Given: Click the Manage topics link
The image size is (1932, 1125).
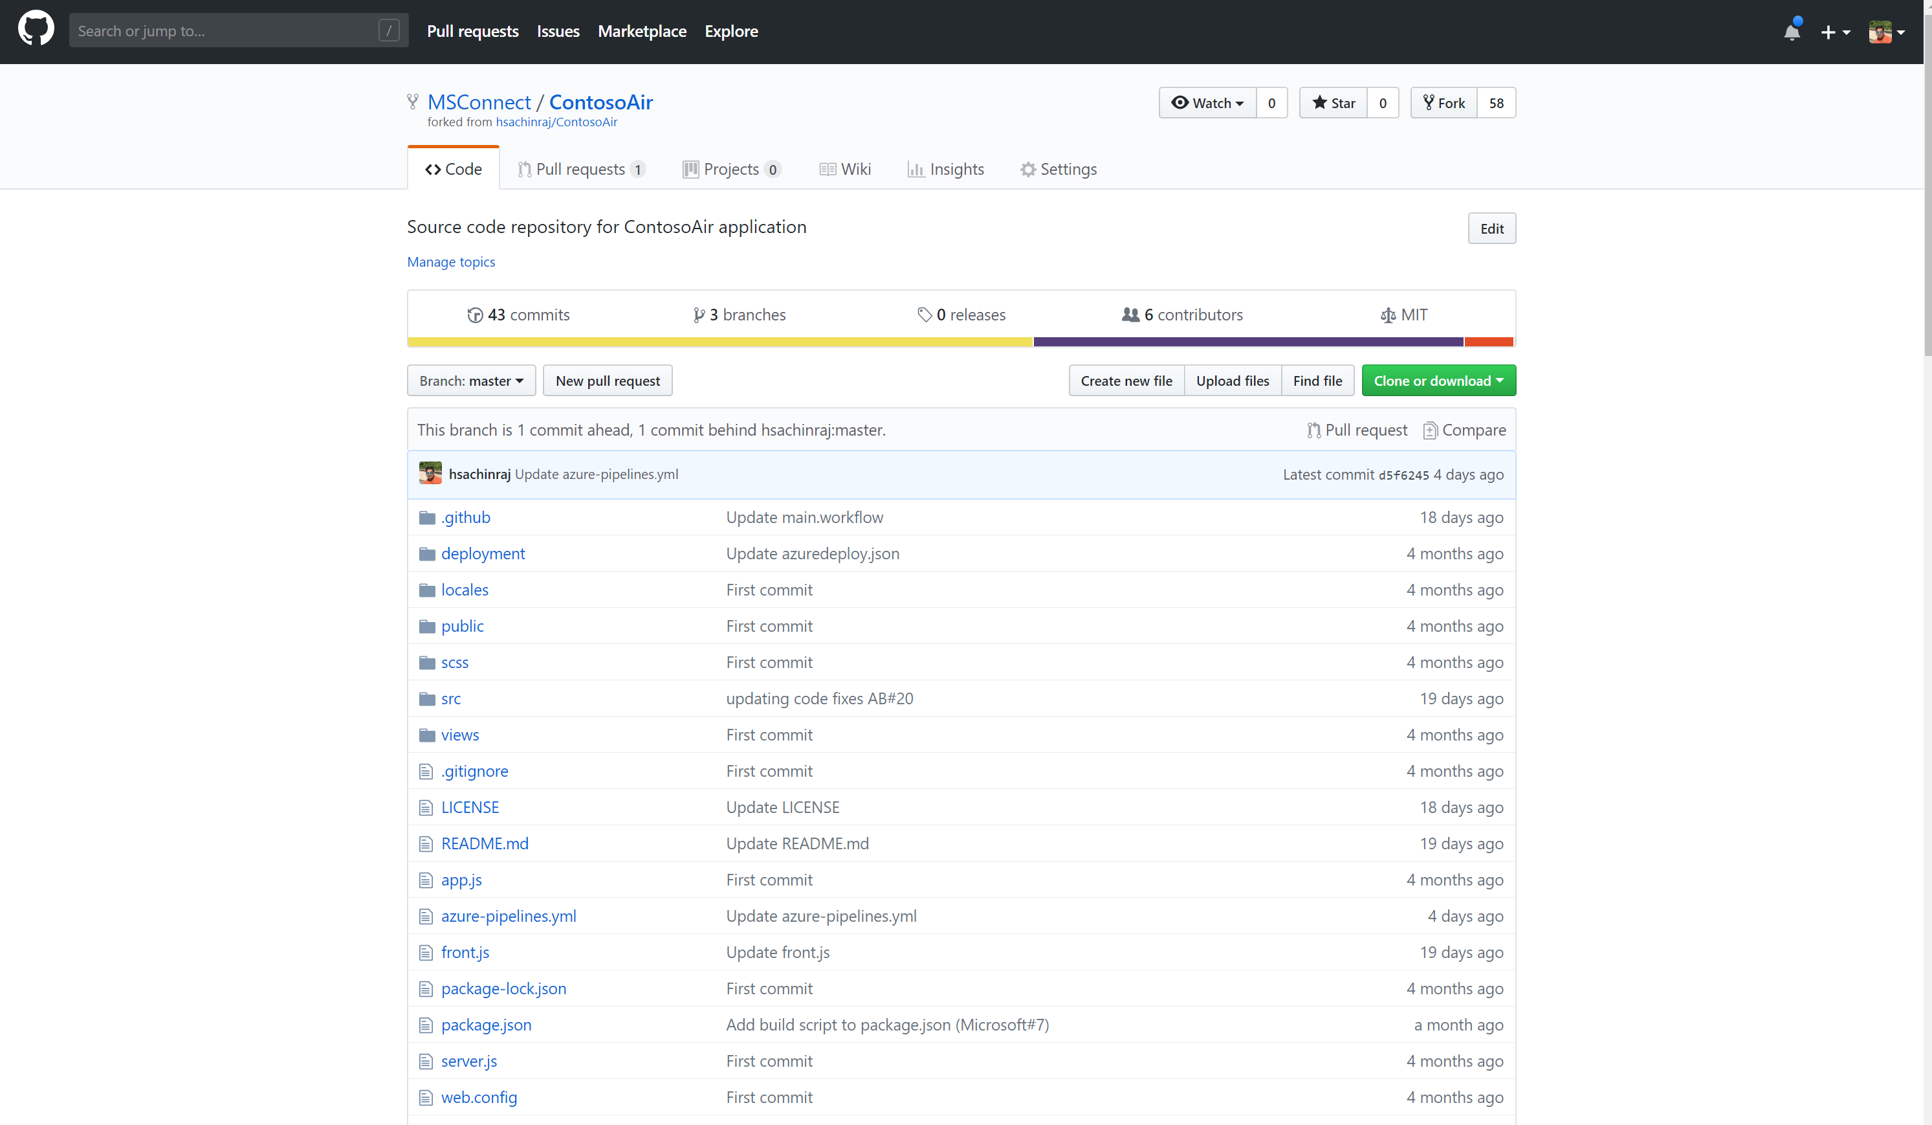Looking at the screenshot, I should (450, 261).
